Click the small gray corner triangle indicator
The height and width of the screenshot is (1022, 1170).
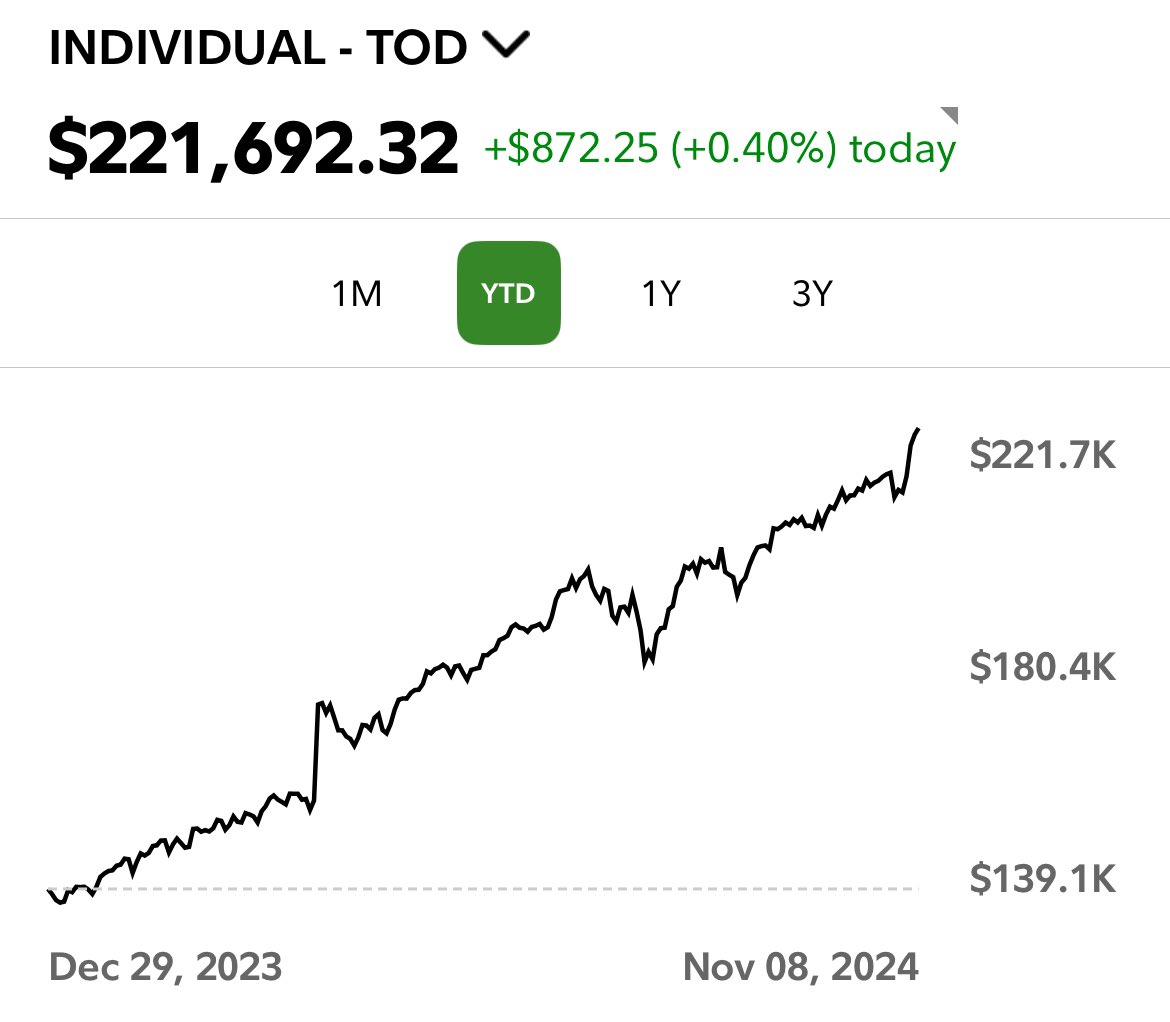click(x=949, y=115)
